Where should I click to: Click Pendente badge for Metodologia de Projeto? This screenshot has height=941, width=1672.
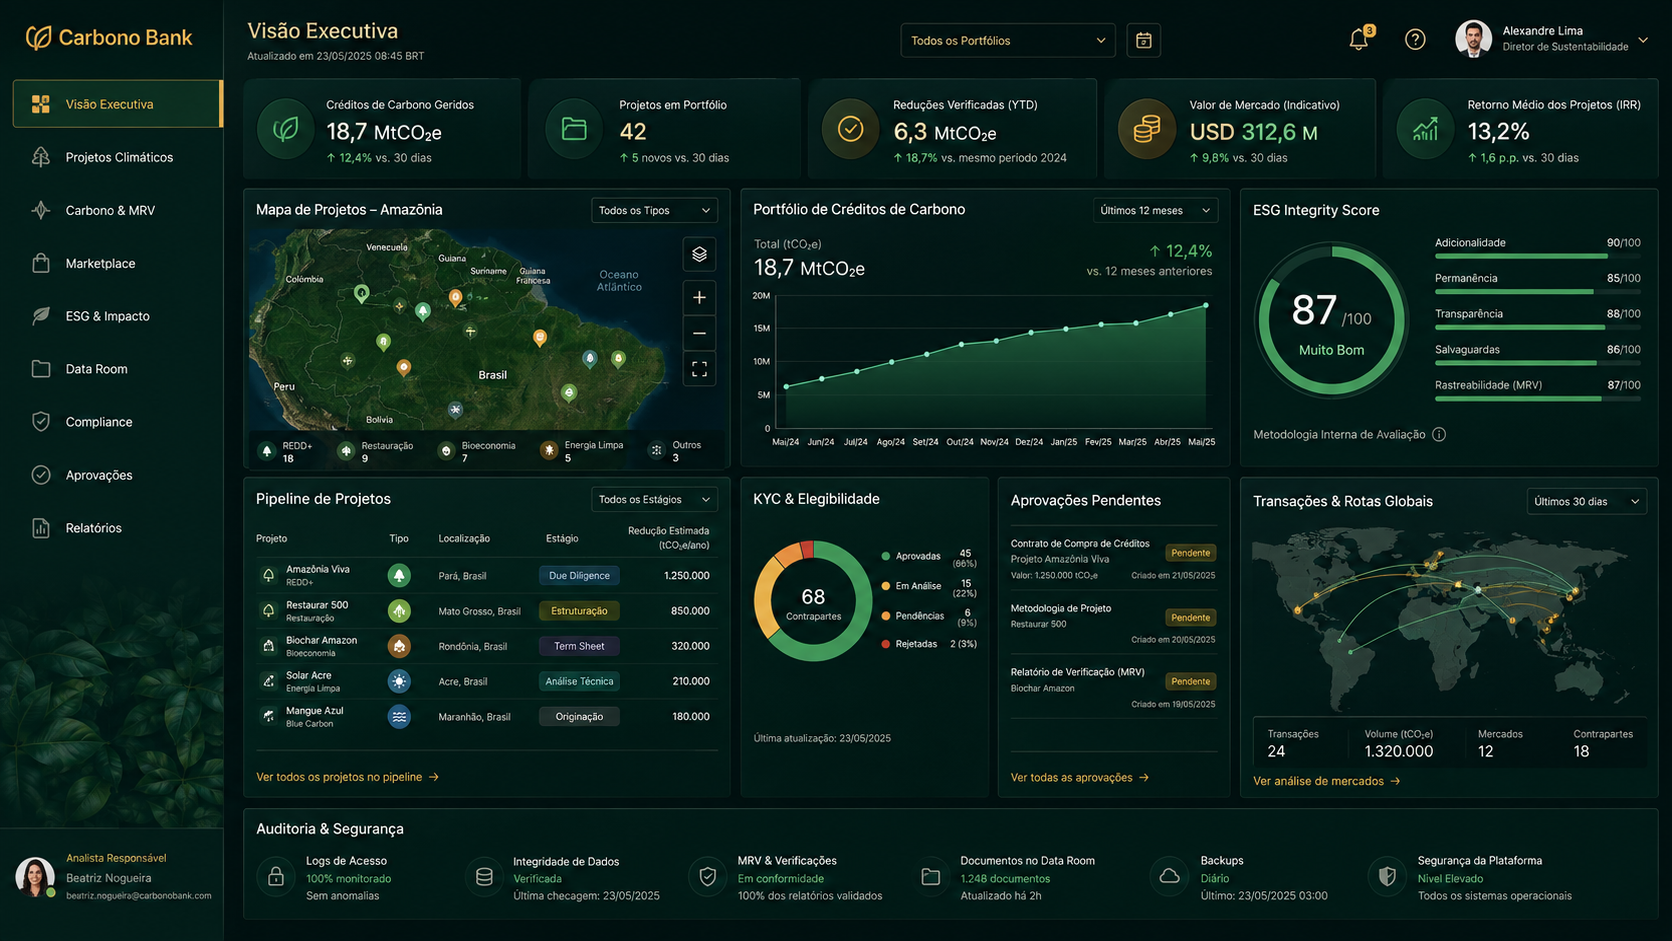click(1190, 617)
